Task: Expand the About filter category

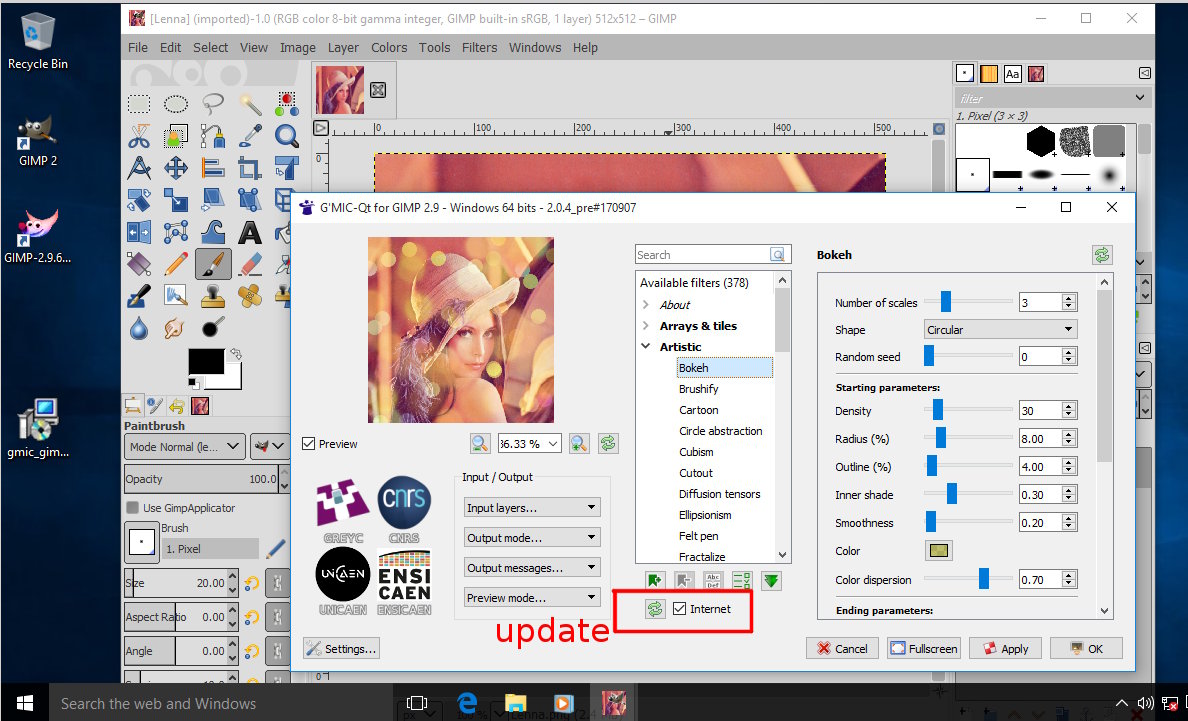Action: [646, 304]
